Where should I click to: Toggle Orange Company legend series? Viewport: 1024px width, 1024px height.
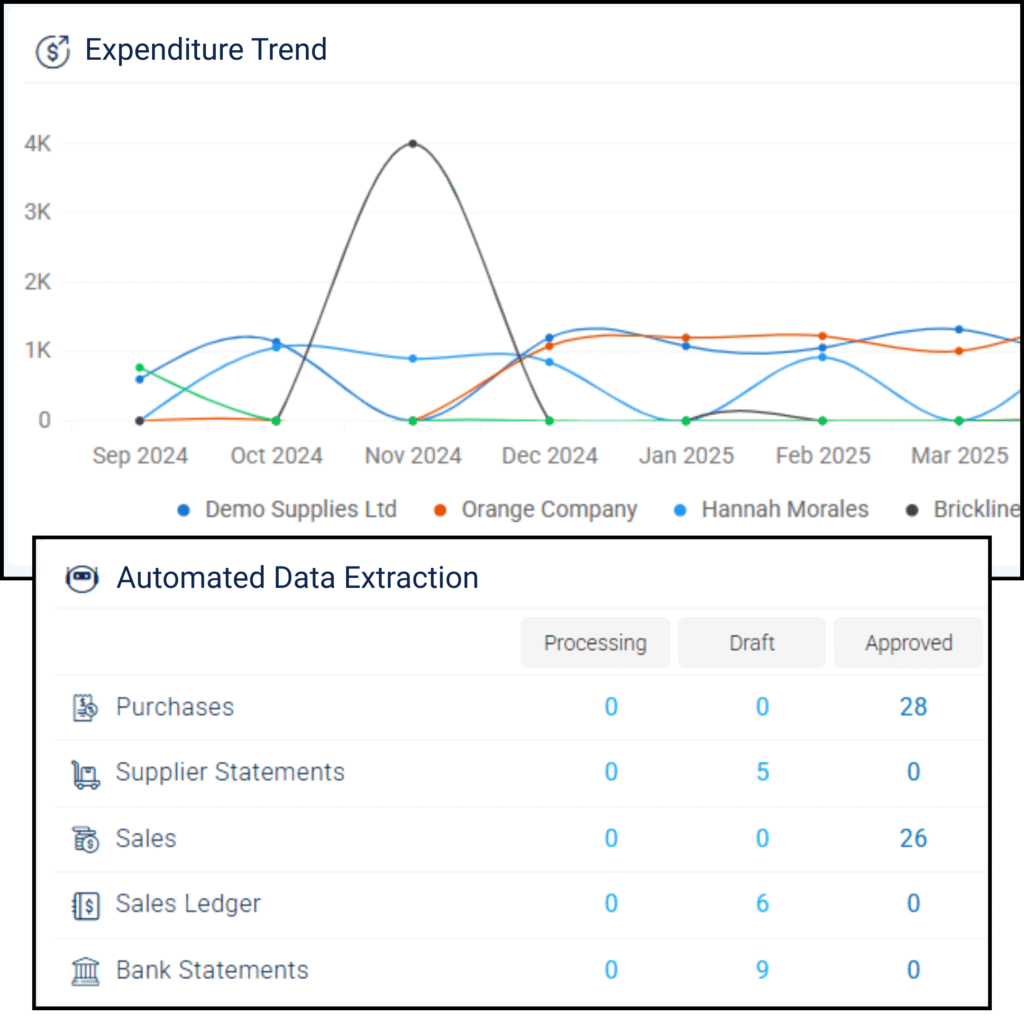[536, 510]
